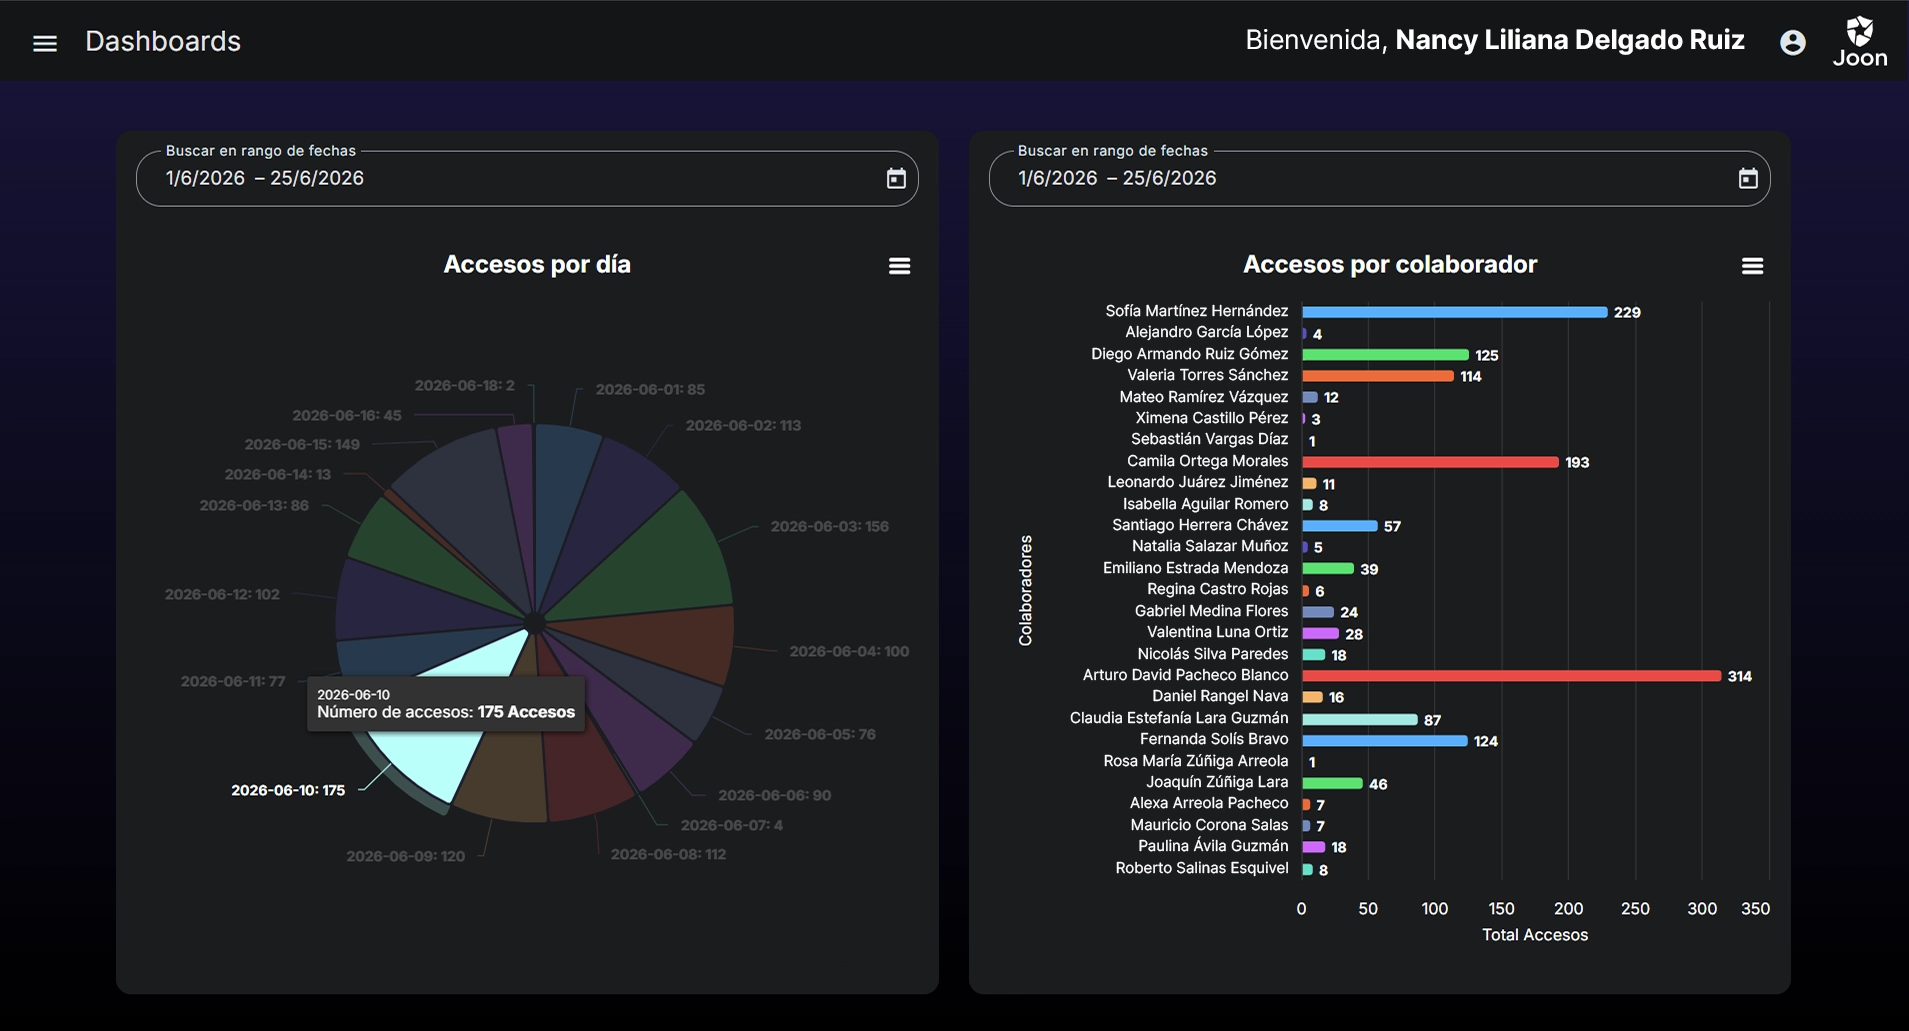
Task: Click pie label 2026-06-14: 13
Action: pyautogui.click(x=277, y=474)
